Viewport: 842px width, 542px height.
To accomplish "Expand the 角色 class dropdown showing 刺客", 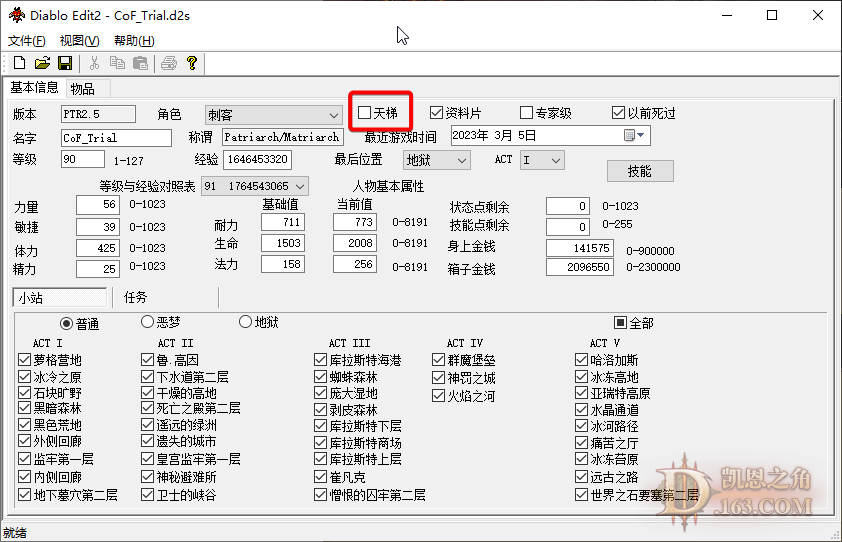I will pyautogui.click(x=273, y=115).
